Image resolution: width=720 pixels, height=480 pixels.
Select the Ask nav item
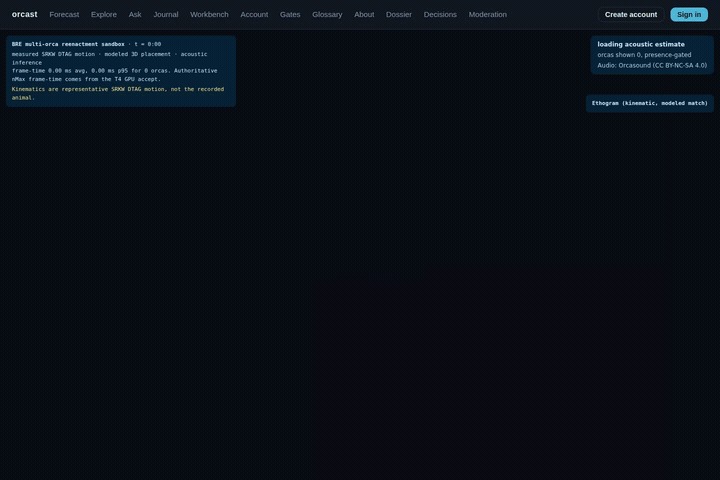click(x=135, y=14)
